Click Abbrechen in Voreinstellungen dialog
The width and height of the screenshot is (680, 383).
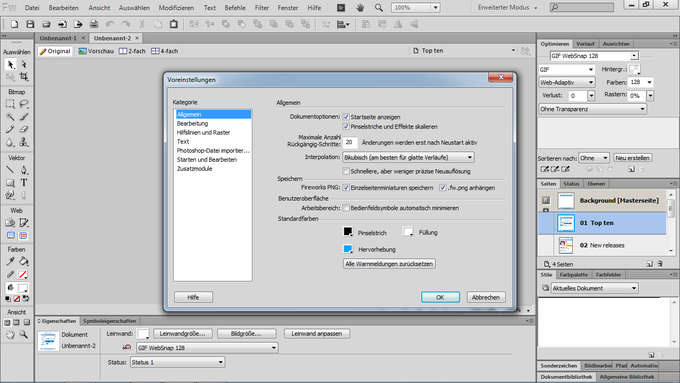tap(486, 297)
